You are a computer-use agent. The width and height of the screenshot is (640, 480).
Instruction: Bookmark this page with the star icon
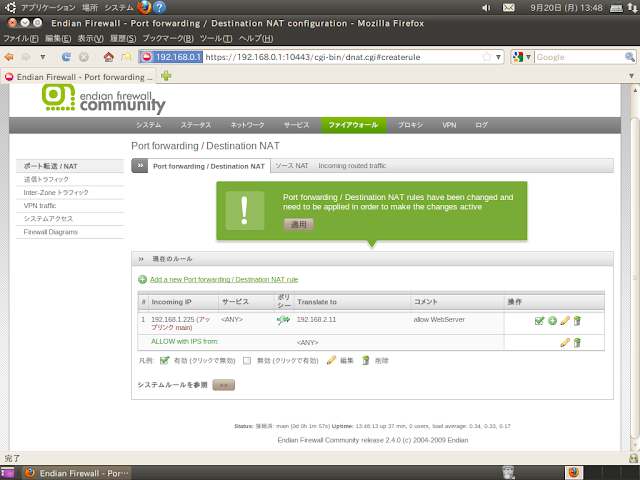[x=487, y=57]
